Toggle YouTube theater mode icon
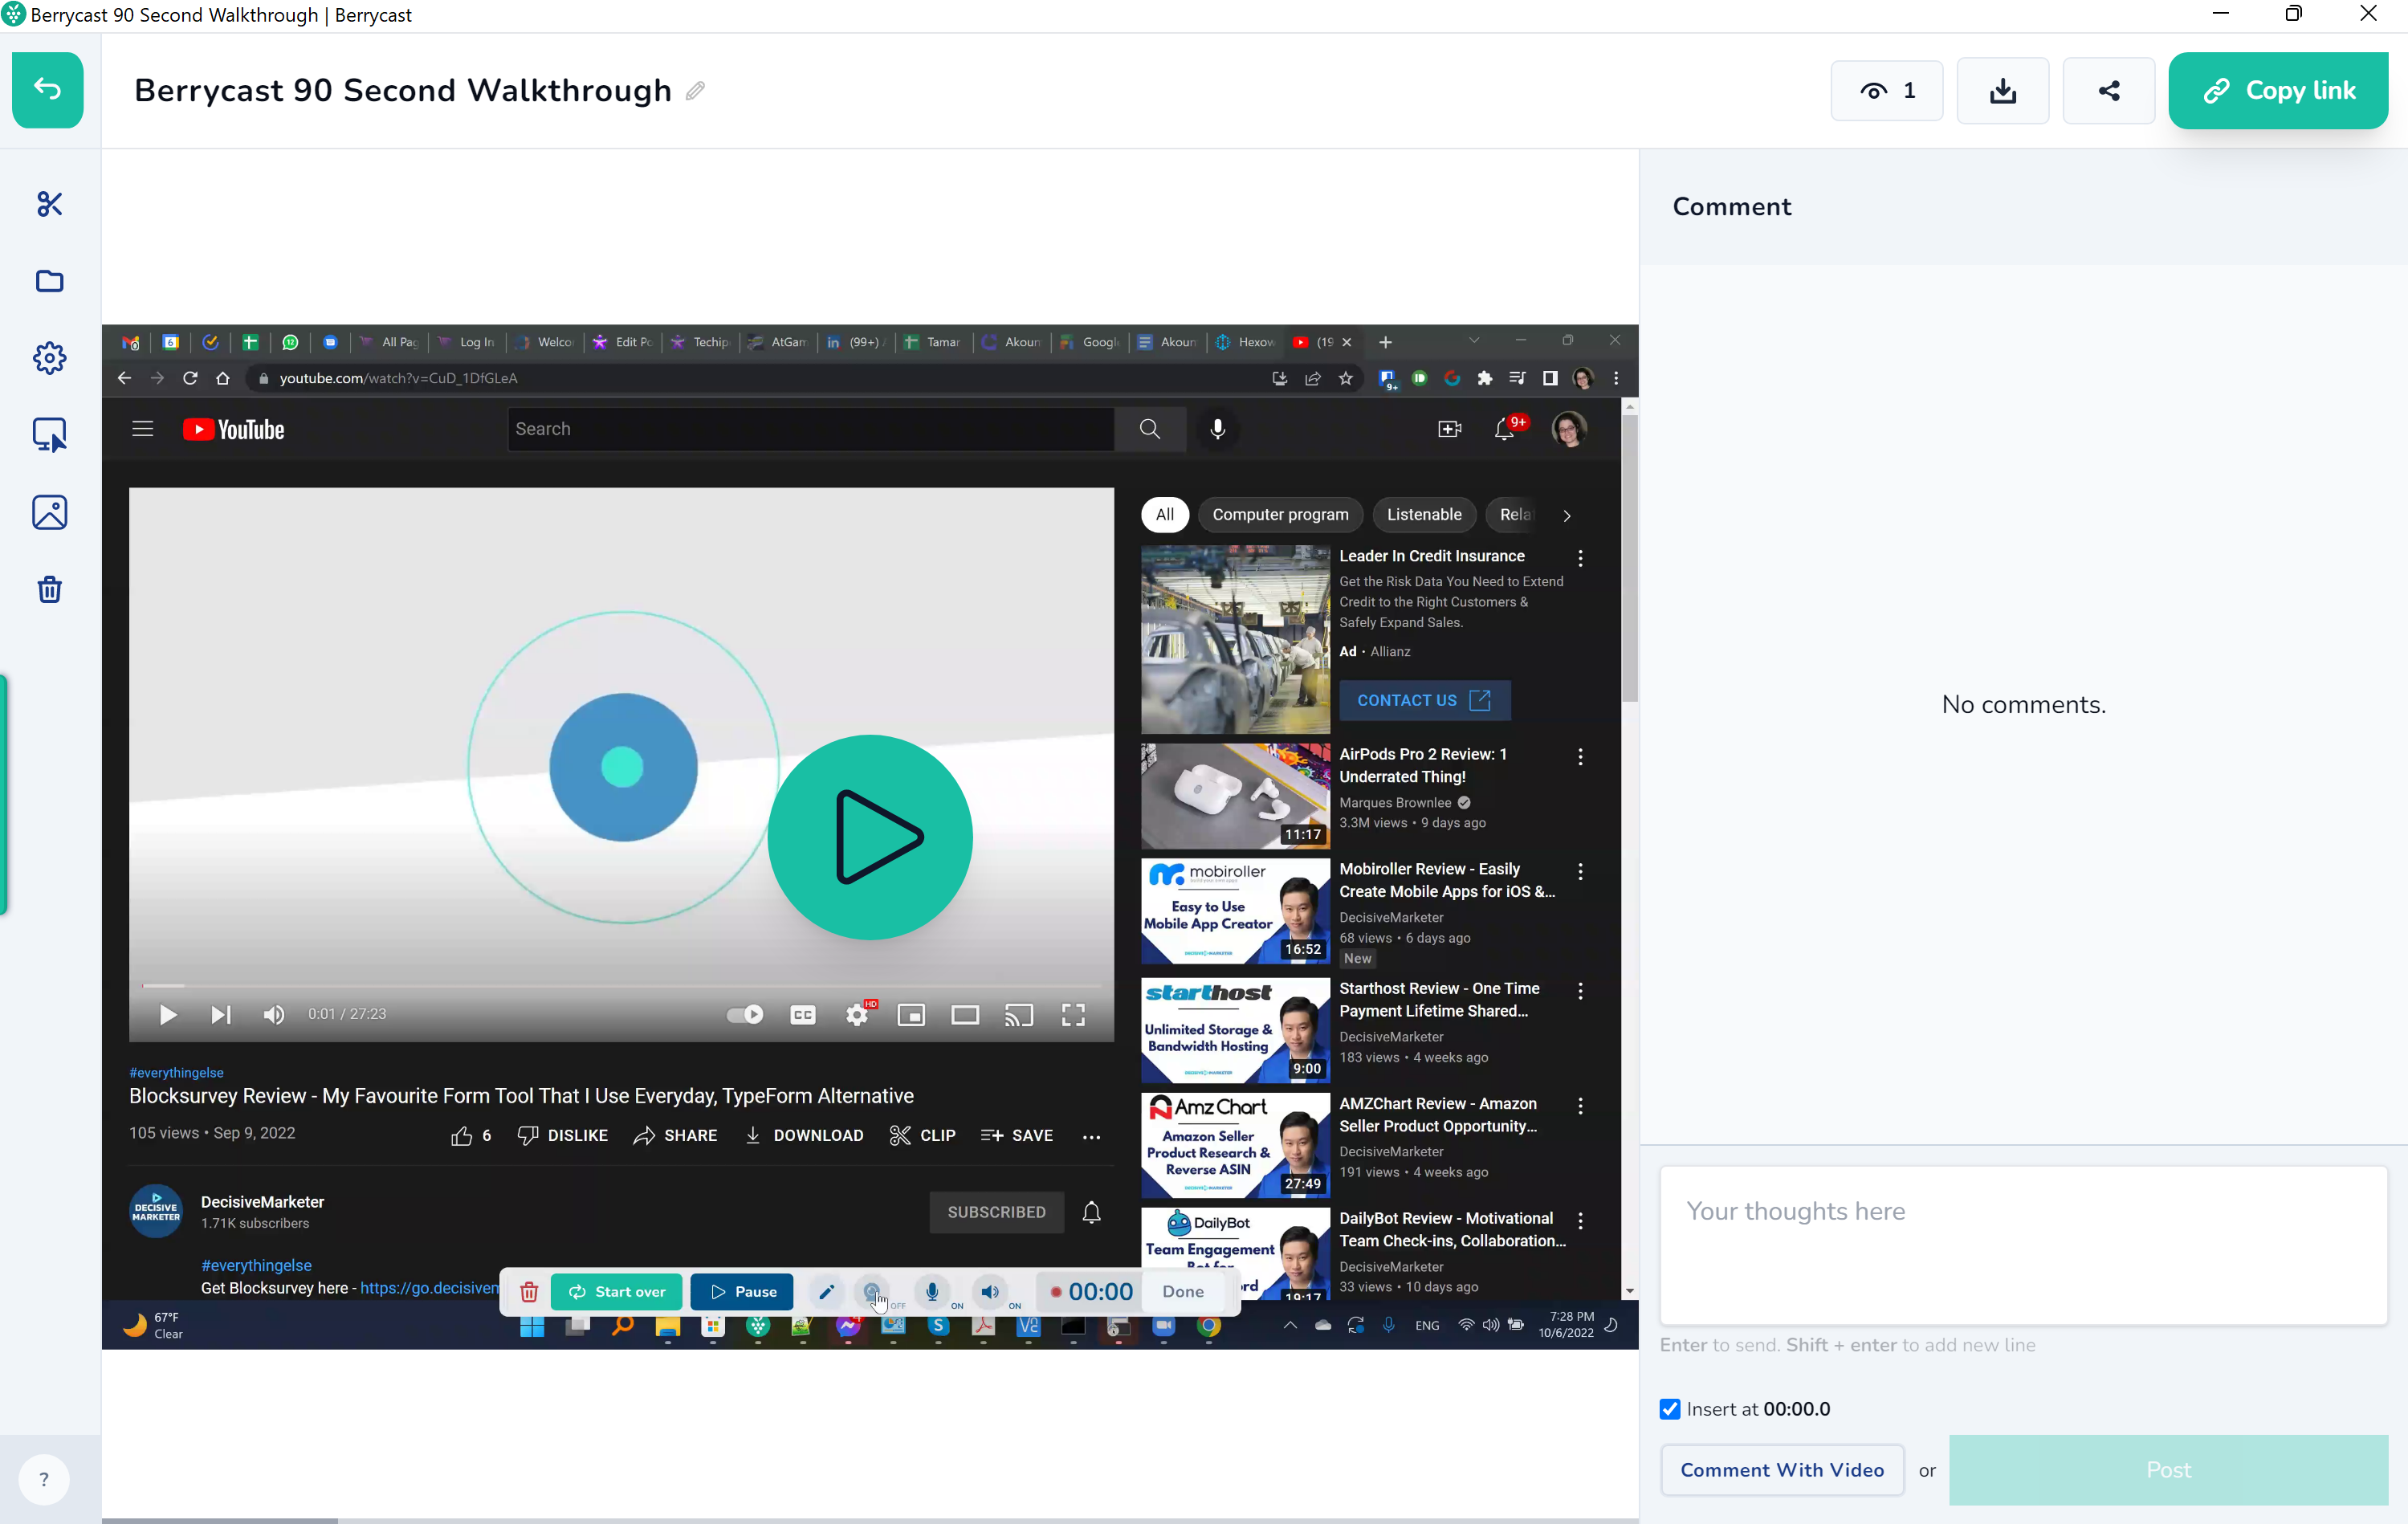This screenshot has height=1524, width=2408. [x=965, y=1015]
